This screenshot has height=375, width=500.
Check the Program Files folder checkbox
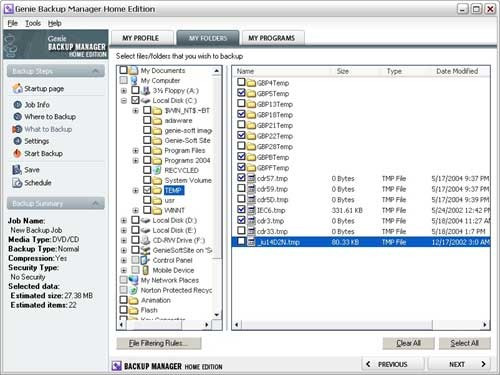(147, 150)
